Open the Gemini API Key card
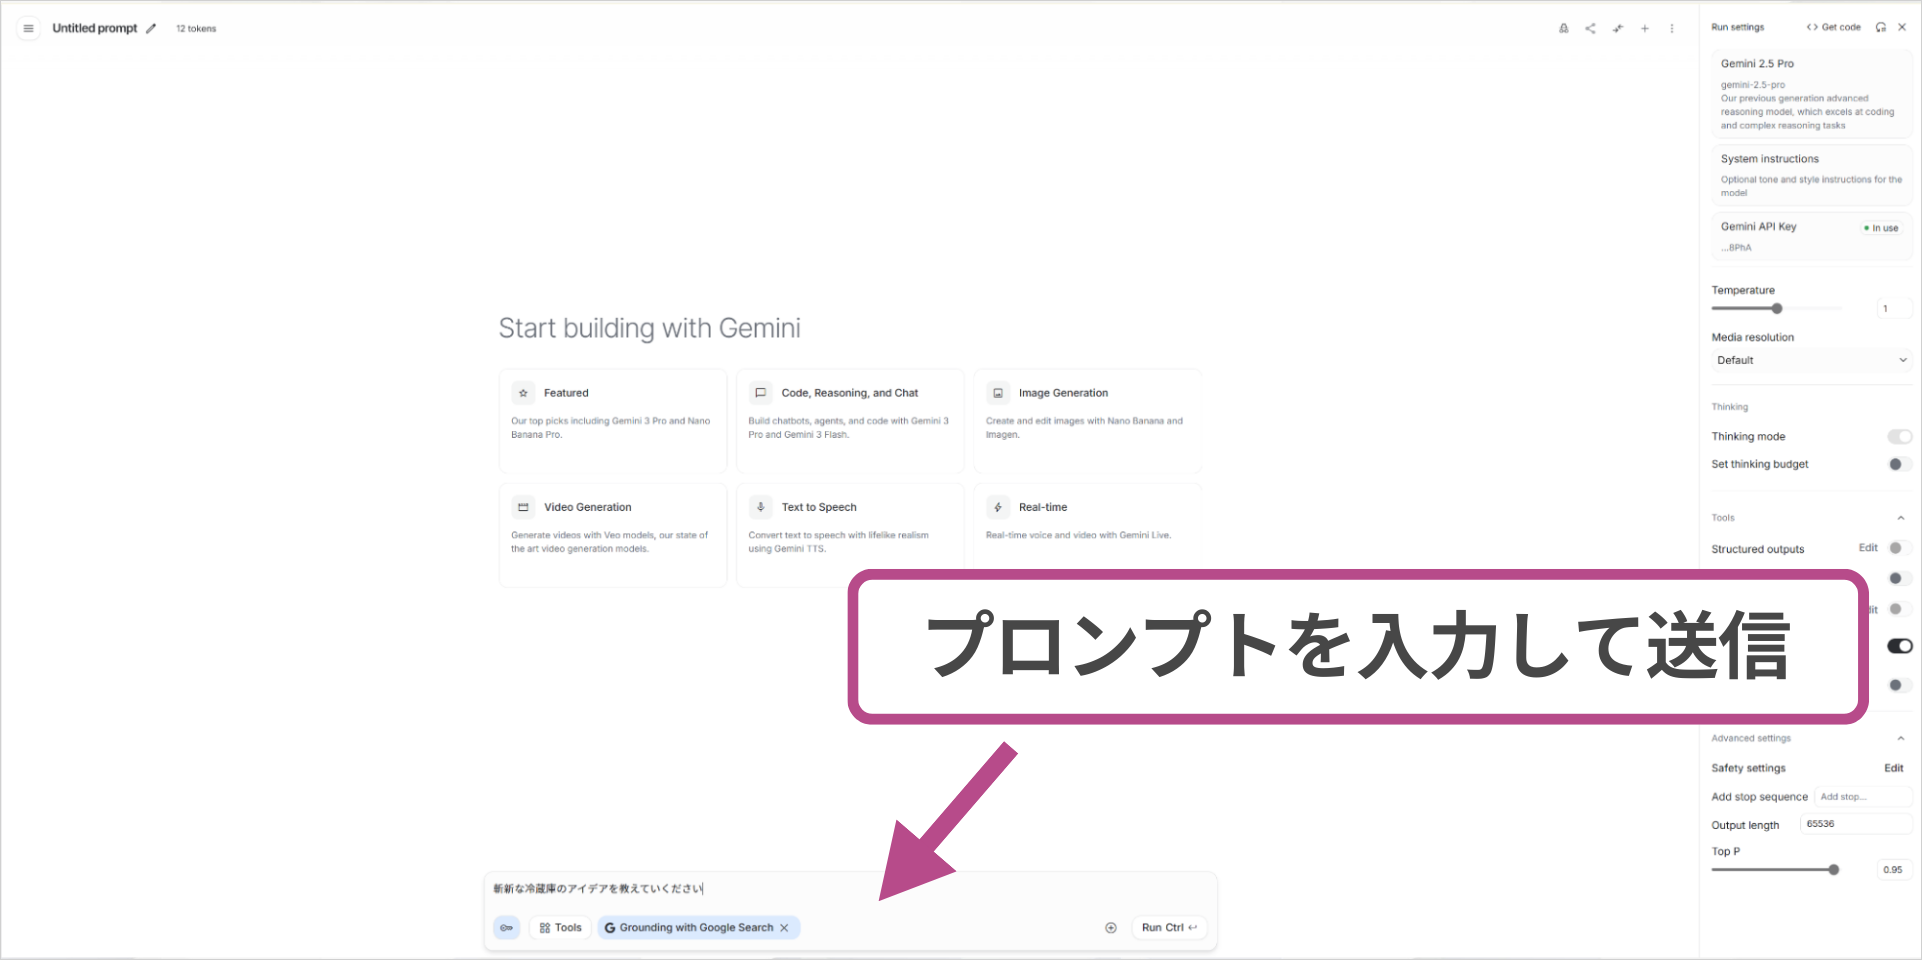Viewport: 1922px width, 960px height. point(1811,236)
